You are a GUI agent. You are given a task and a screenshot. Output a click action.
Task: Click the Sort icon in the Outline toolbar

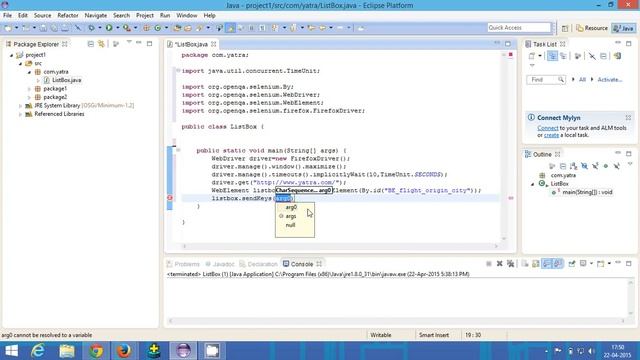573,166
